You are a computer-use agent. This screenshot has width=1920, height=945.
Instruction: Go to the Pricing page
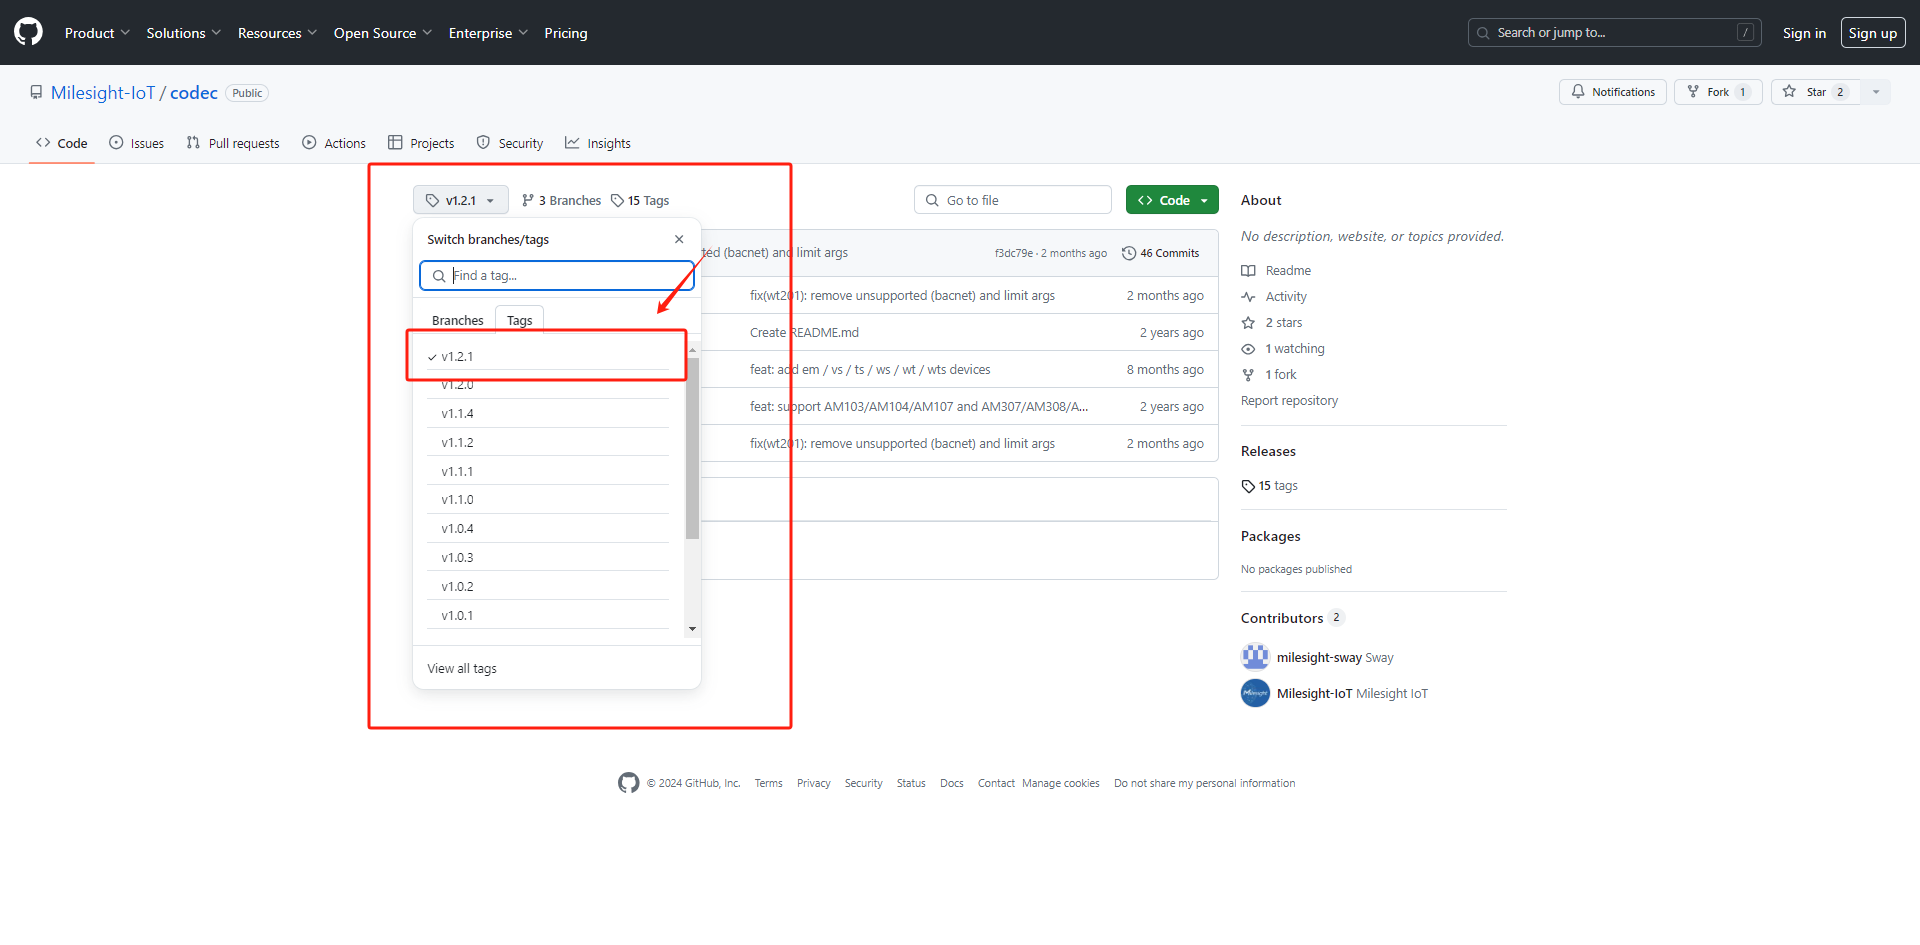566,33
